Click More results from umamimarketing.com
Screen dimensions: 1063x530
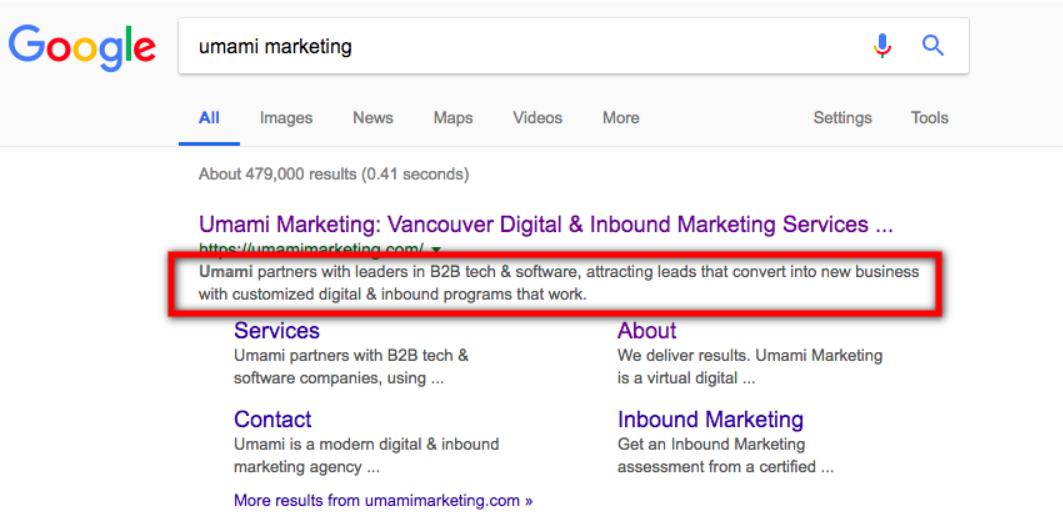click(x=383, y=500)
